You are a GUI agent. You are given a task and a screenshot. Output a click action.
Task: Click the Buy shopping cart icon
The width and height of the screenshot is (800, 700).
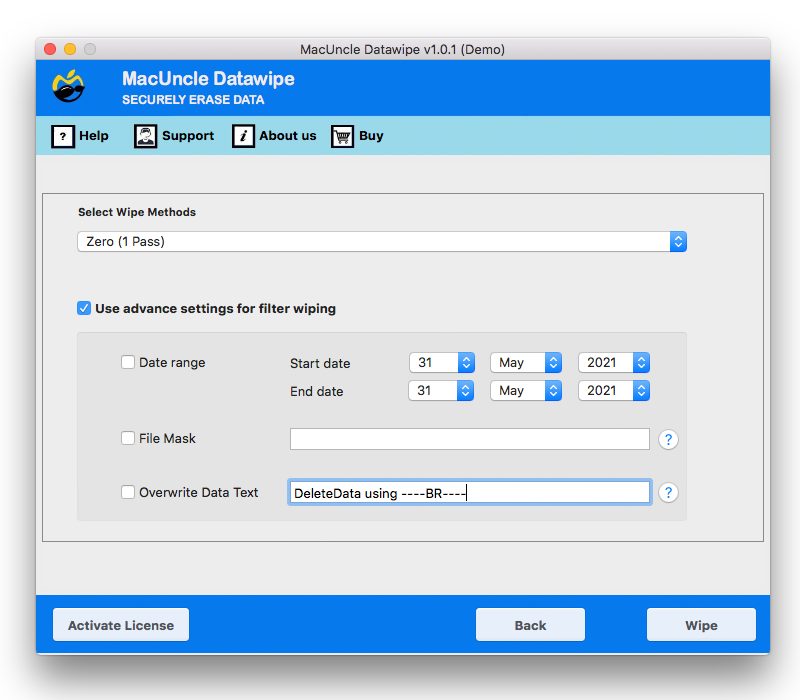pos(340,136)
